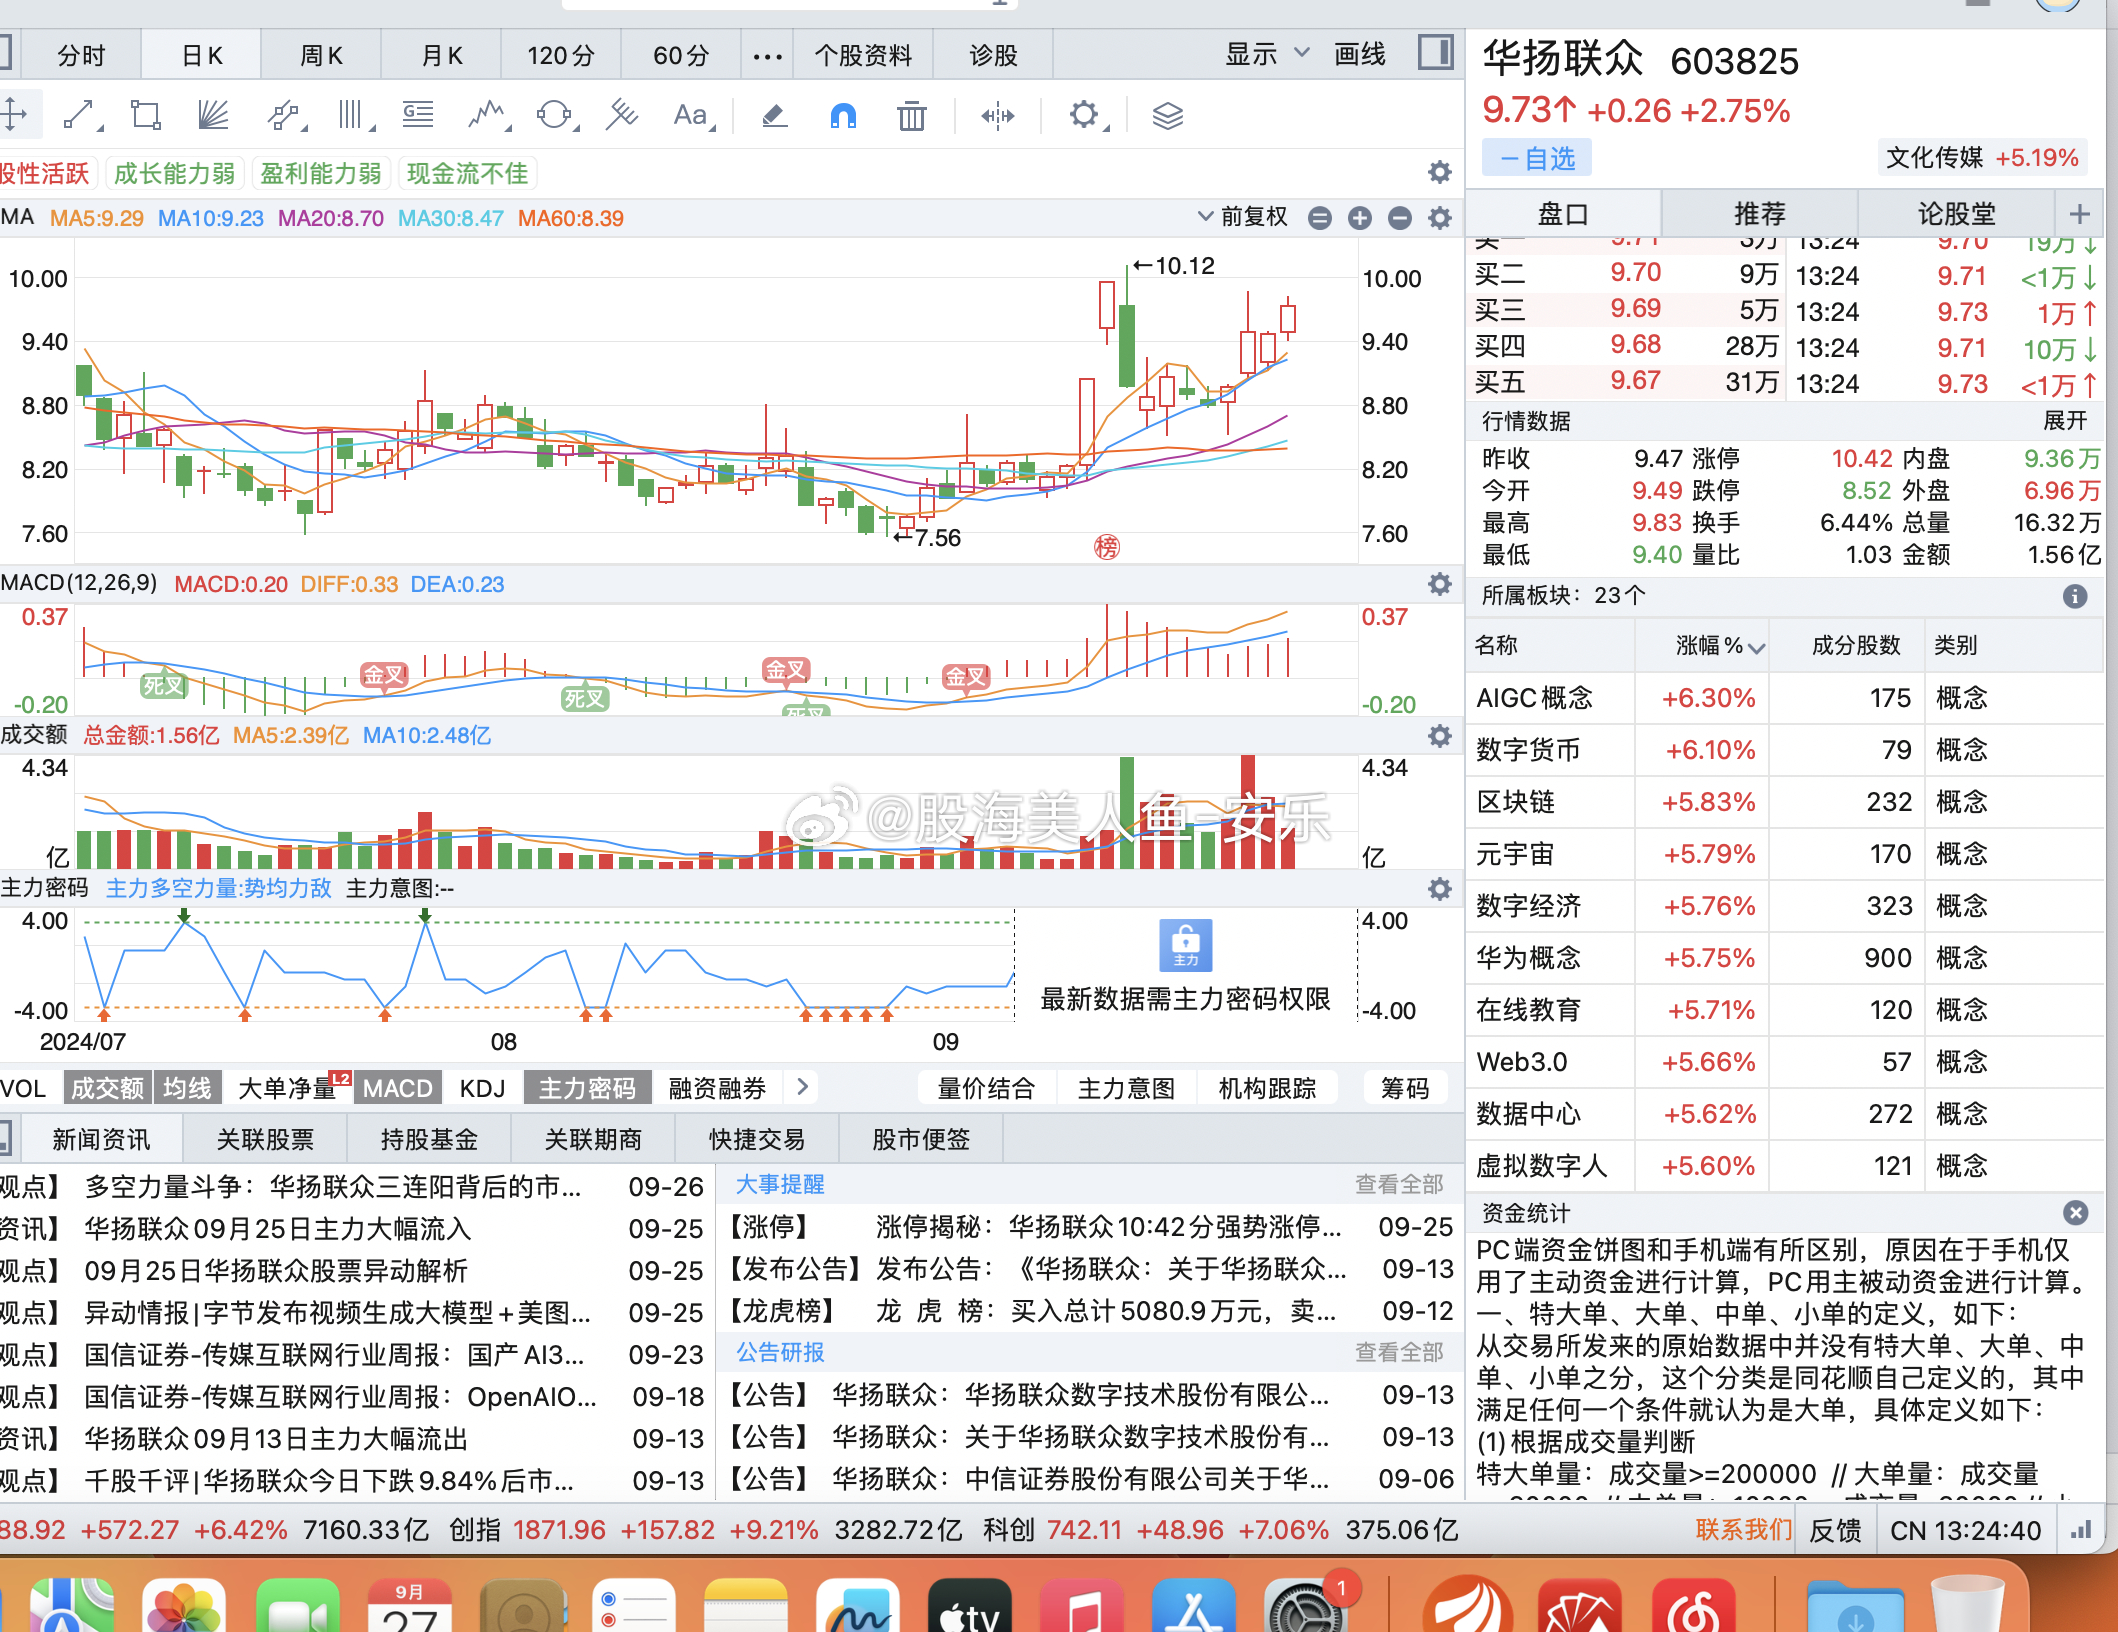The width and height of the screenshot is (2118, 1632).
Task: Open the 前复权 adjustment dropdown
Action: pyautogui.click(x=1243, y=217)
